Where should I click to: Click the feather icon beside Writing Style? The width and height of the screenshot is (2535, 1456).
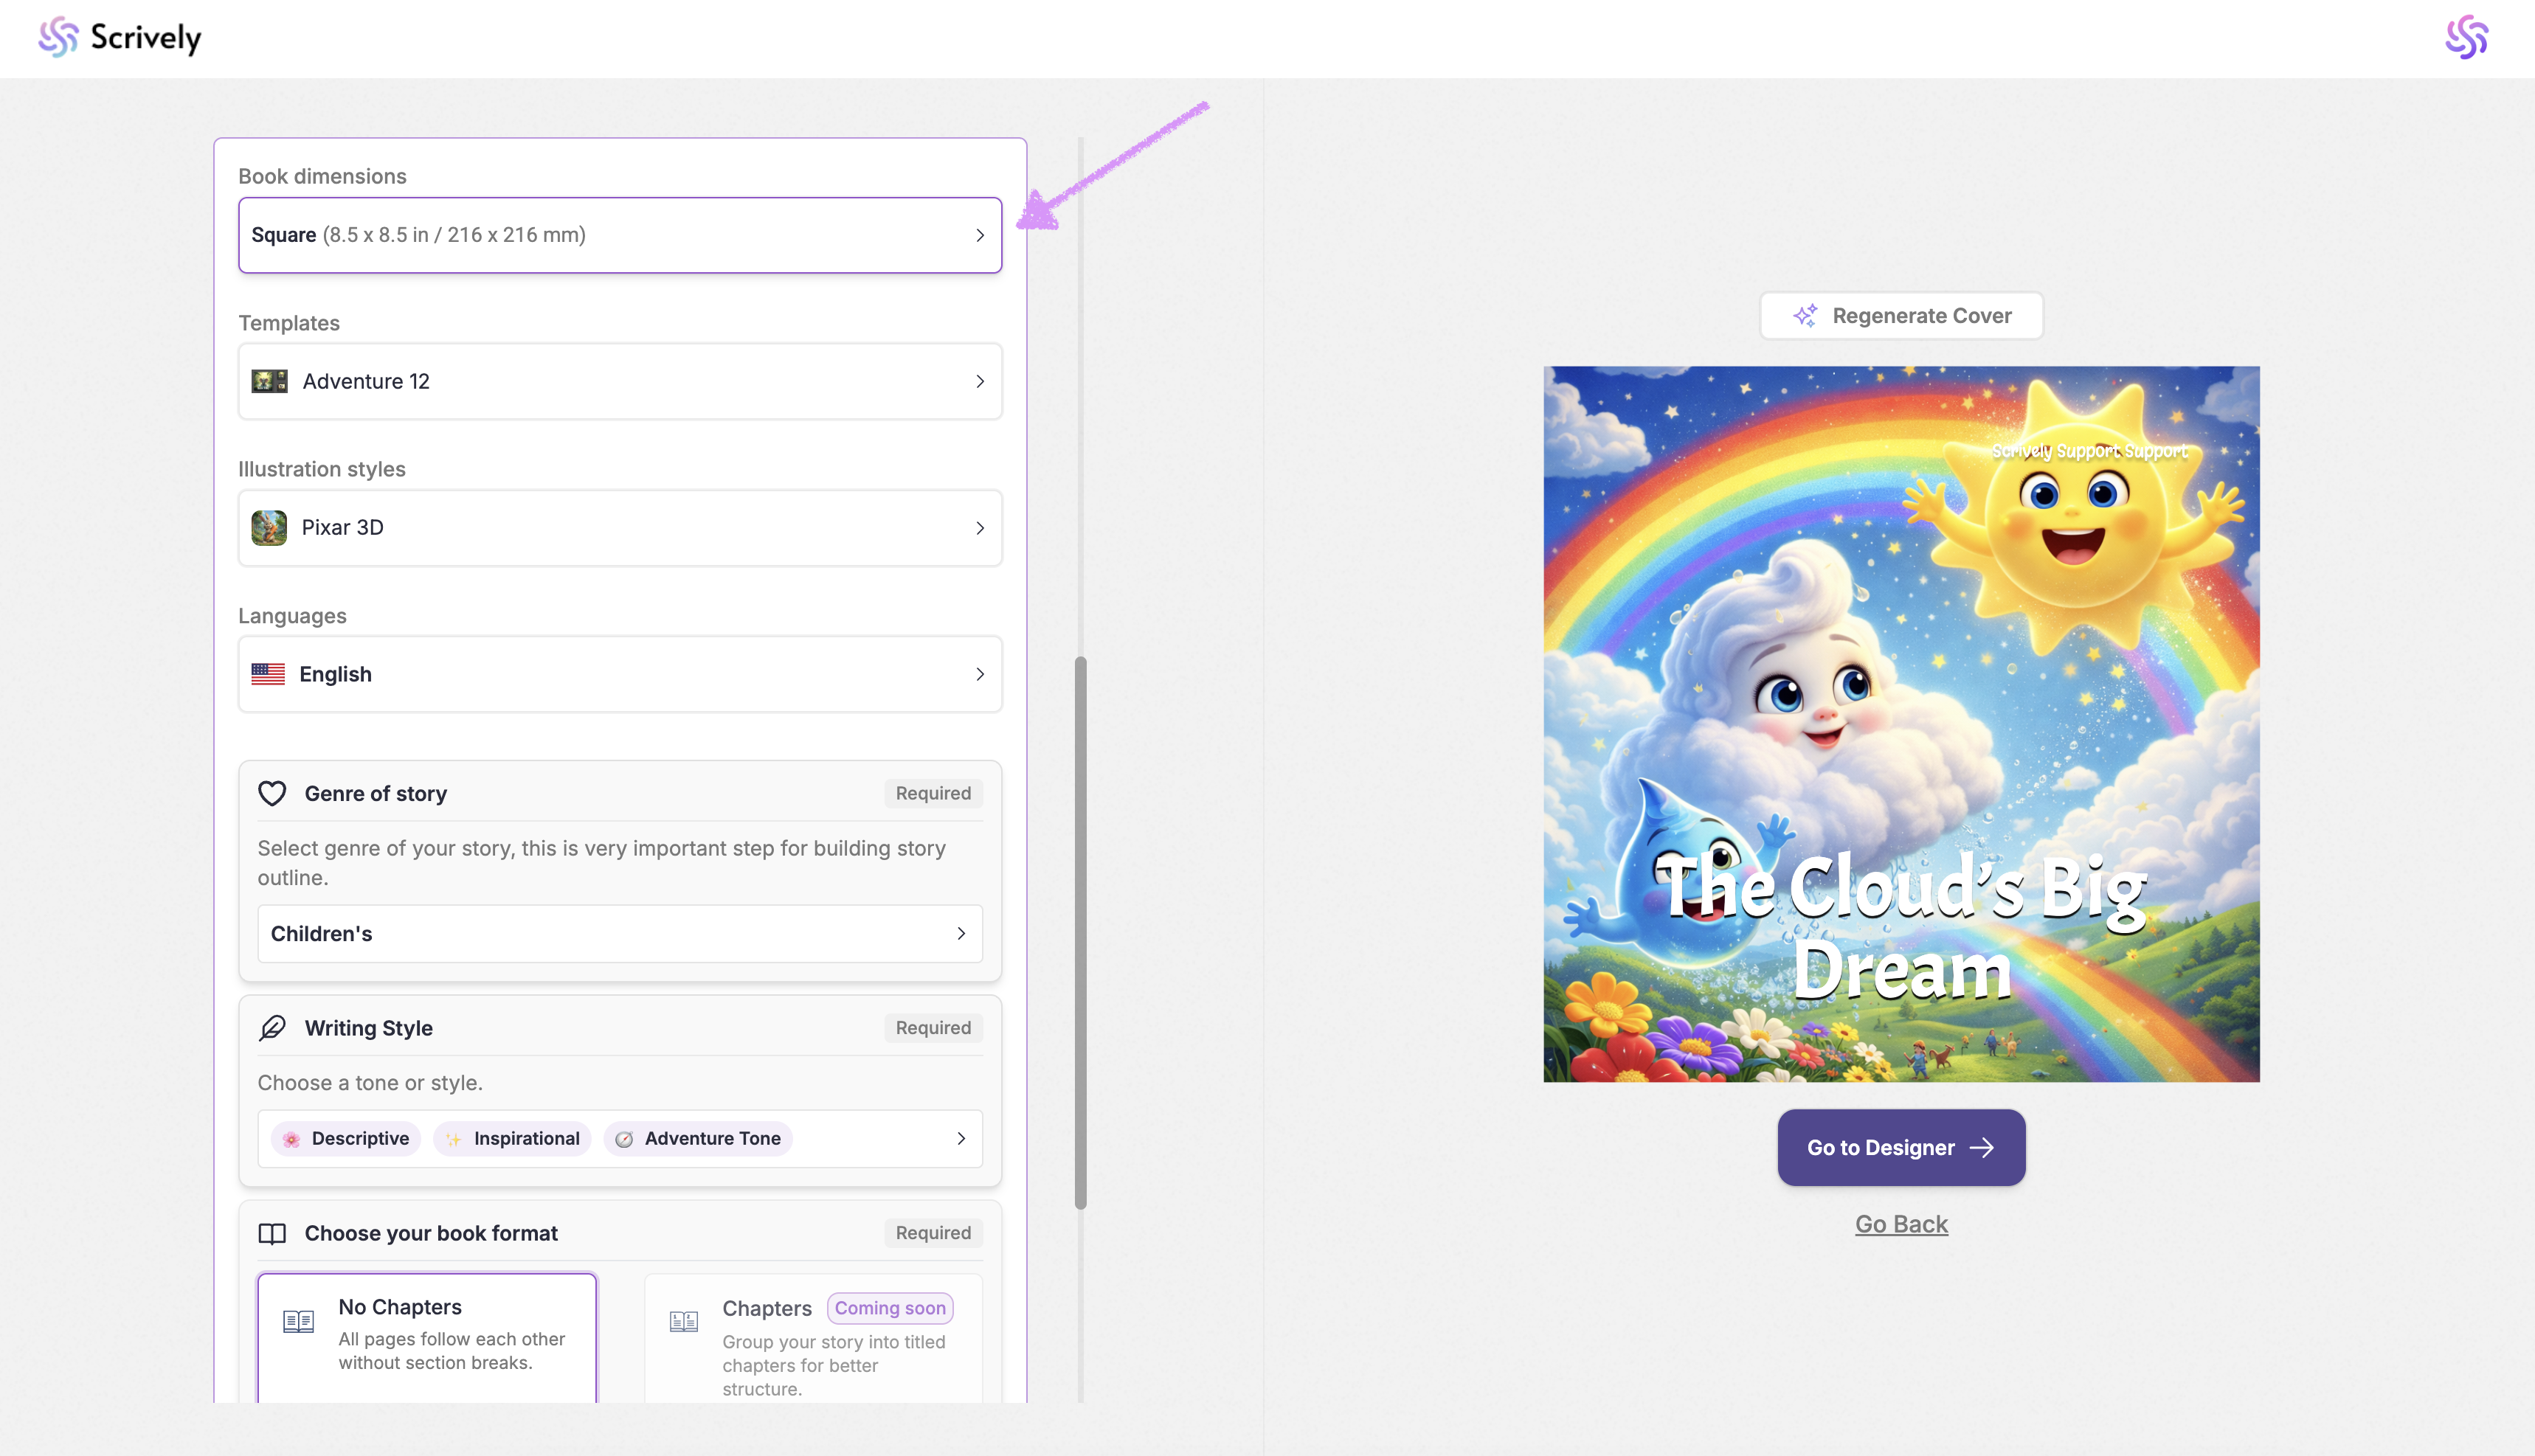pyautogui.click(x=272, y=1028)
